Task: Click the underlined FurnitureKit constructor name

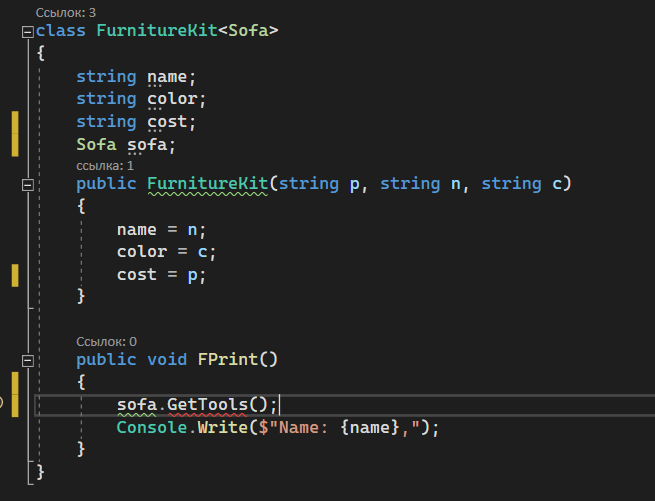Action: coord(208,184)
